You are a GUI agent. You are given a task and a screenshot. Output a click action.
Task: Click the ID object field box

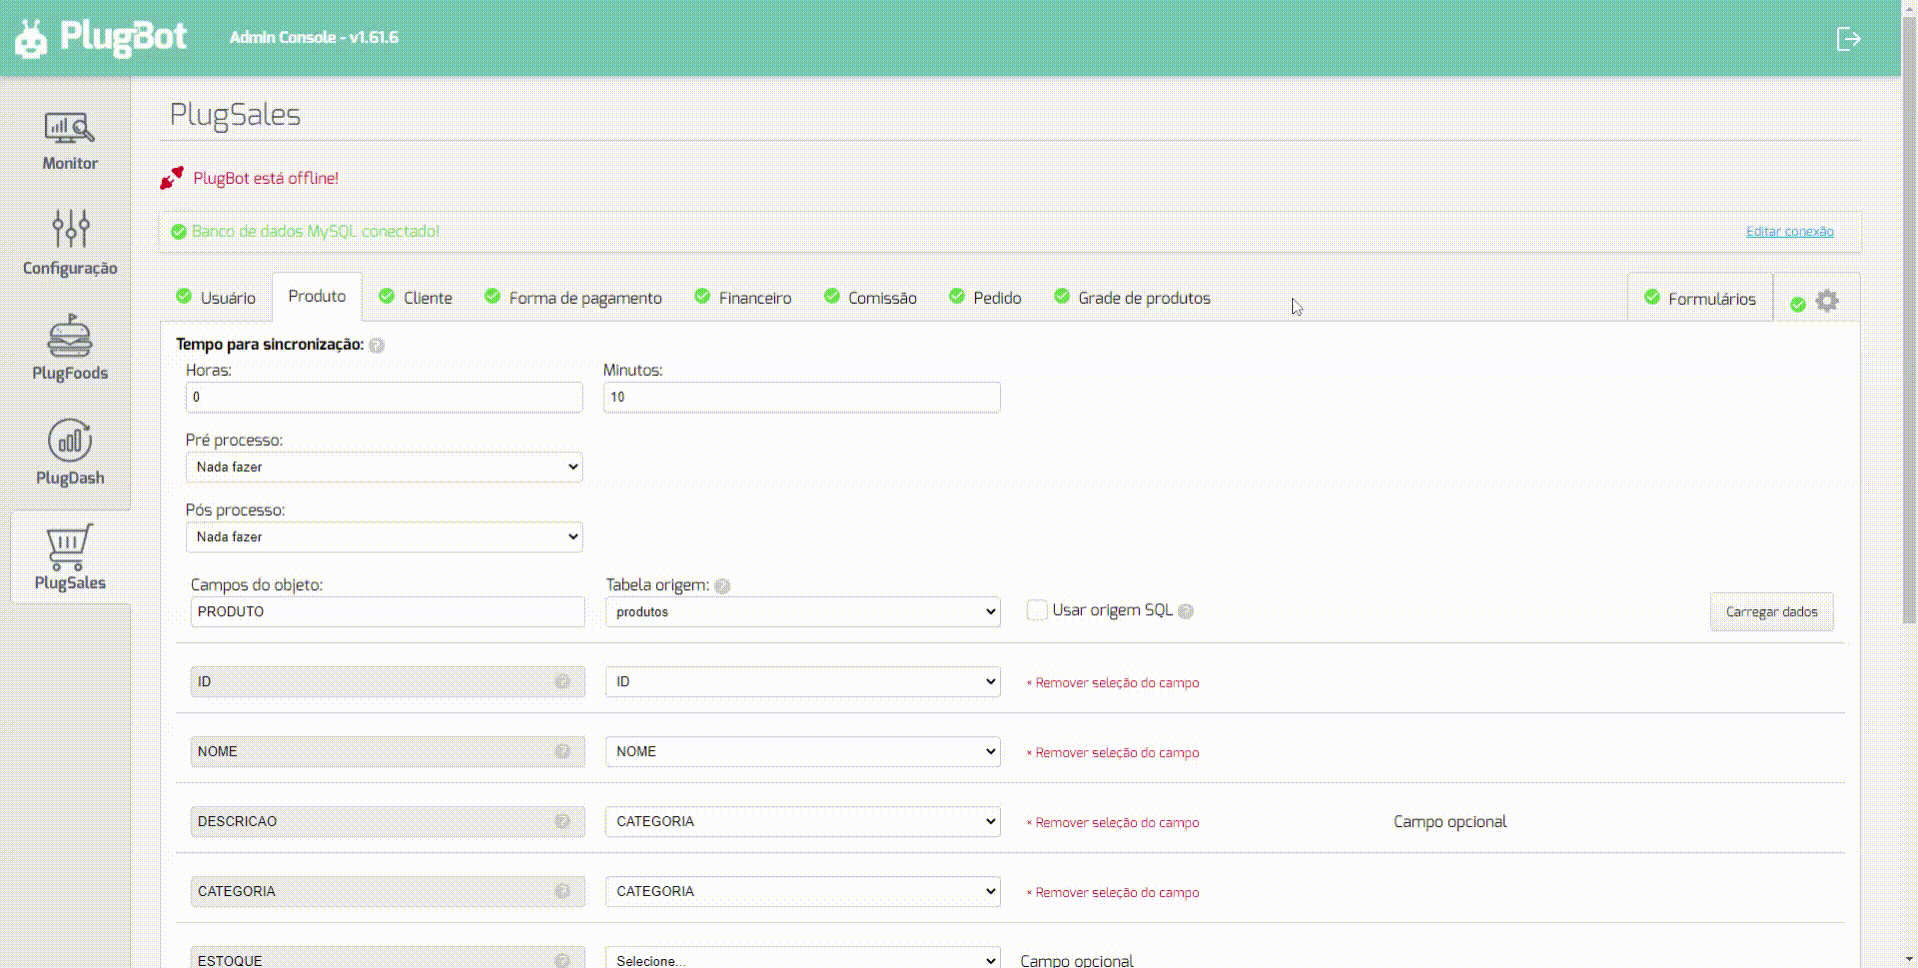click(388, 682)
